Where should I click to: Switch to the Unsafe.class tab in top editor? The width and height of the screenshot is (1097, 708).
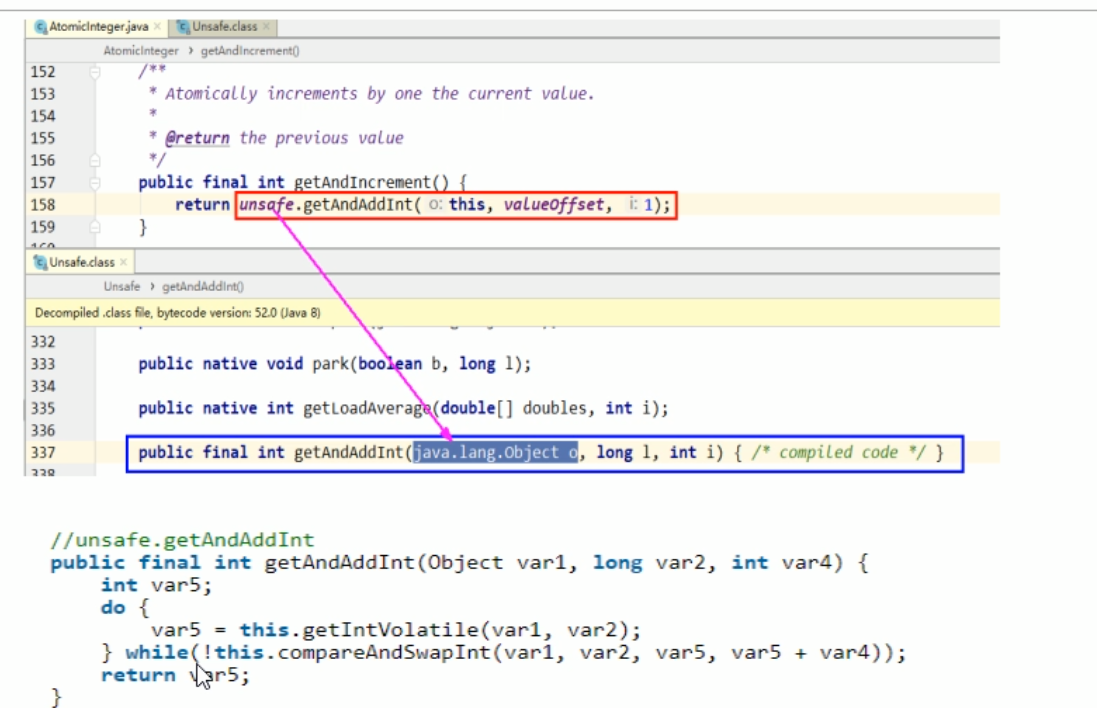coord(224,27)
